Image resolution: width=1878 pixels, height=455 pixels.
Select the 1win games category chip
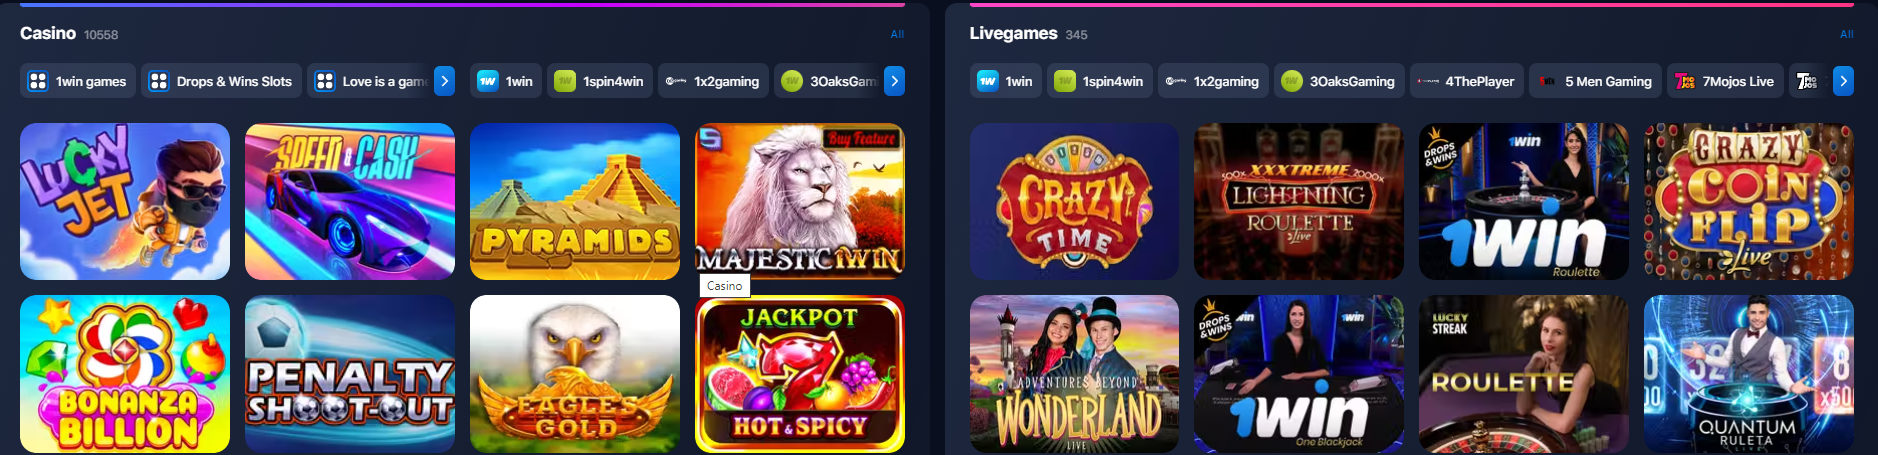(78, 81)
